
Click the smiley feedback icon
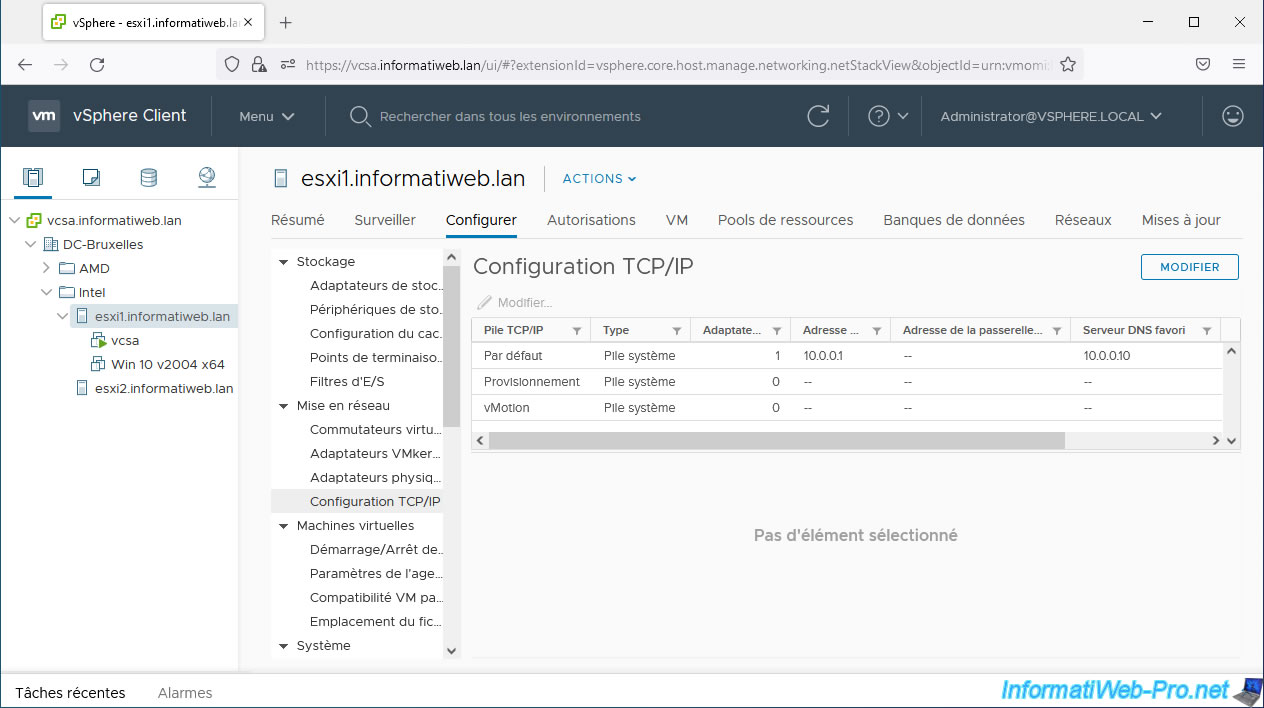coord(1233,116)
